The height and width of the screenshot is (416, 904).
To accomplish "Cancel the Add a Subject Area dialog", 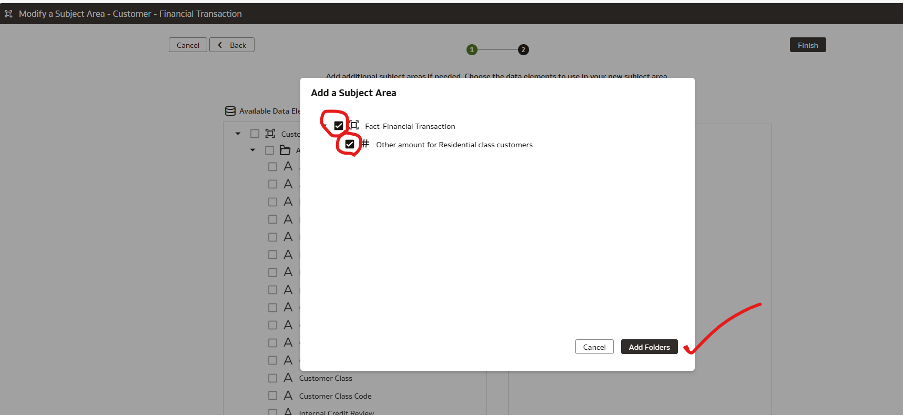I will 594,347.
